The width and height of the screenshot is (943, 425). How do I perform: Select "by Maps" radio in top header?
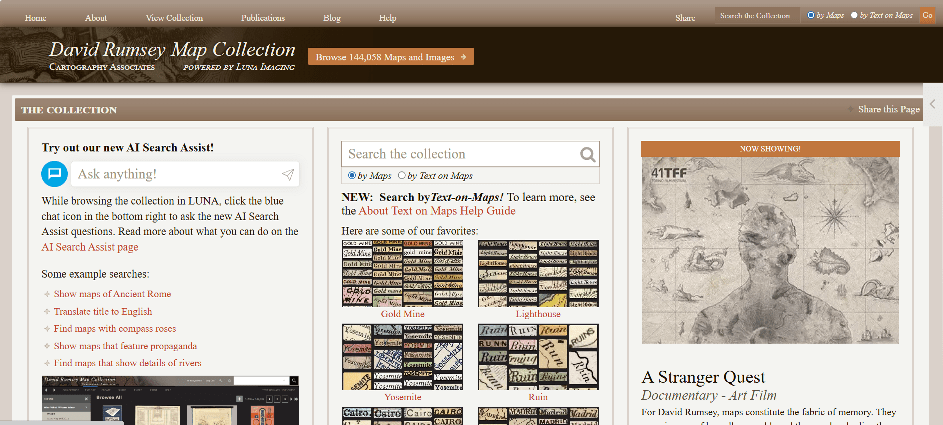pyautogui.click(x=811, y=16)
